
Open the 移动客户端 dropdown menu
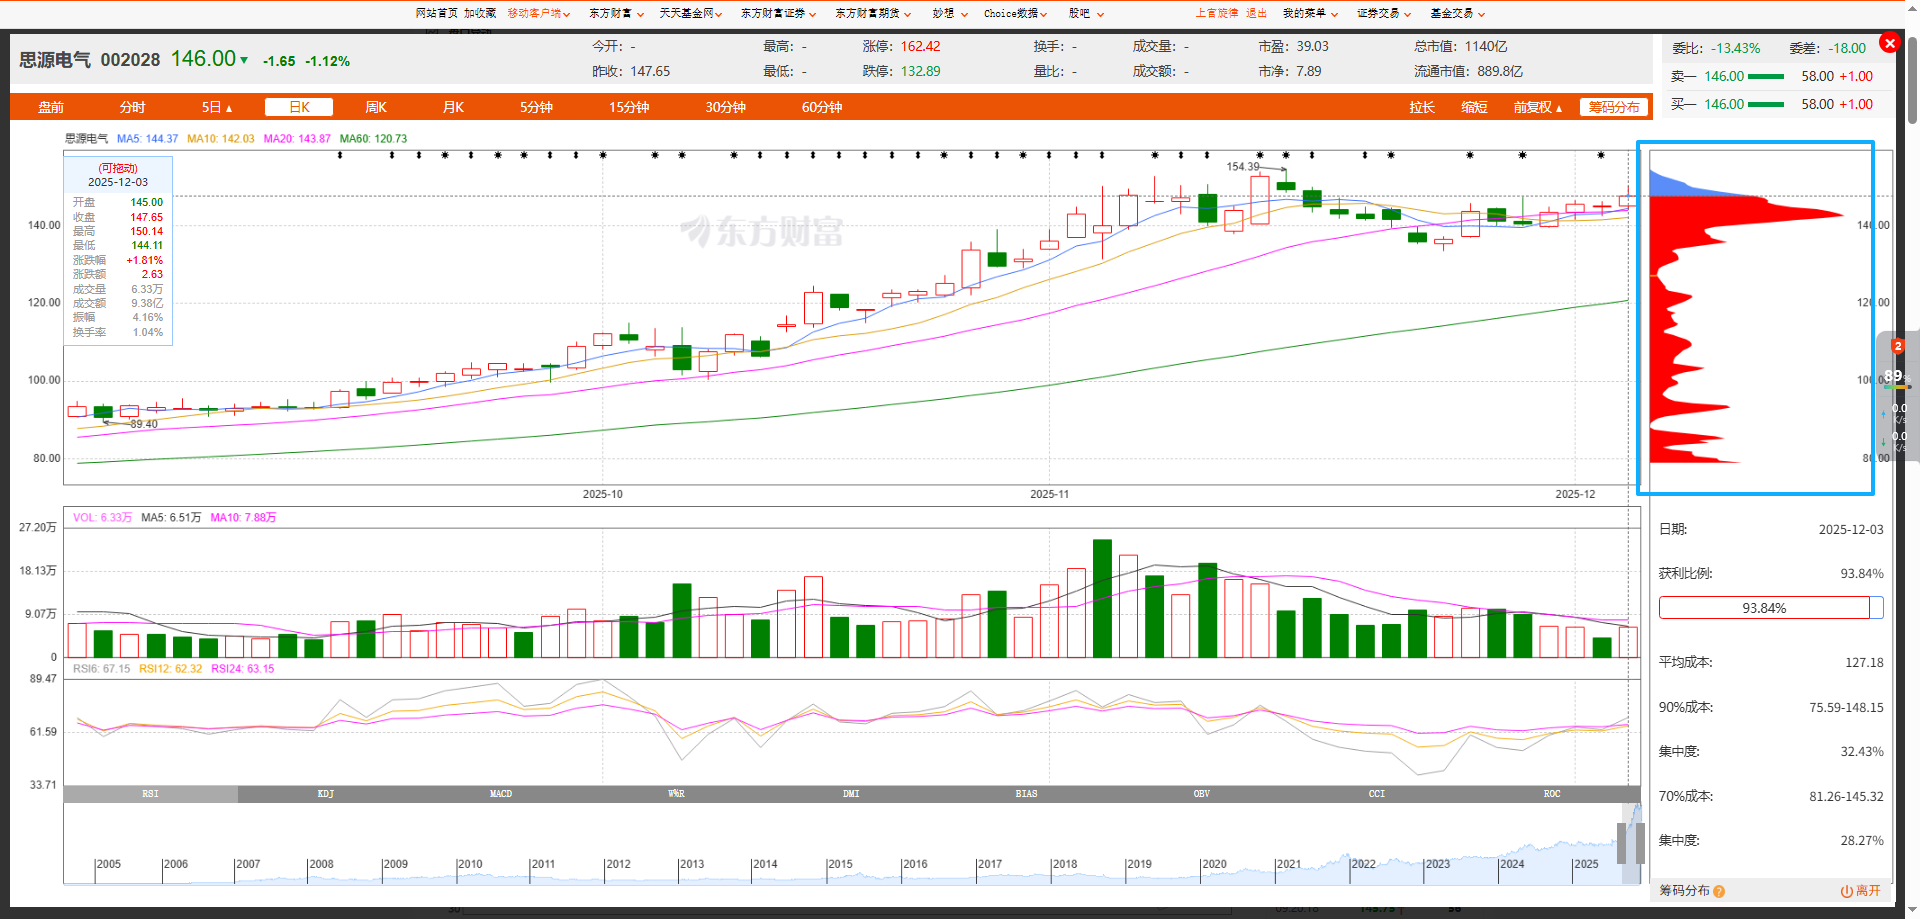(539, 14)
